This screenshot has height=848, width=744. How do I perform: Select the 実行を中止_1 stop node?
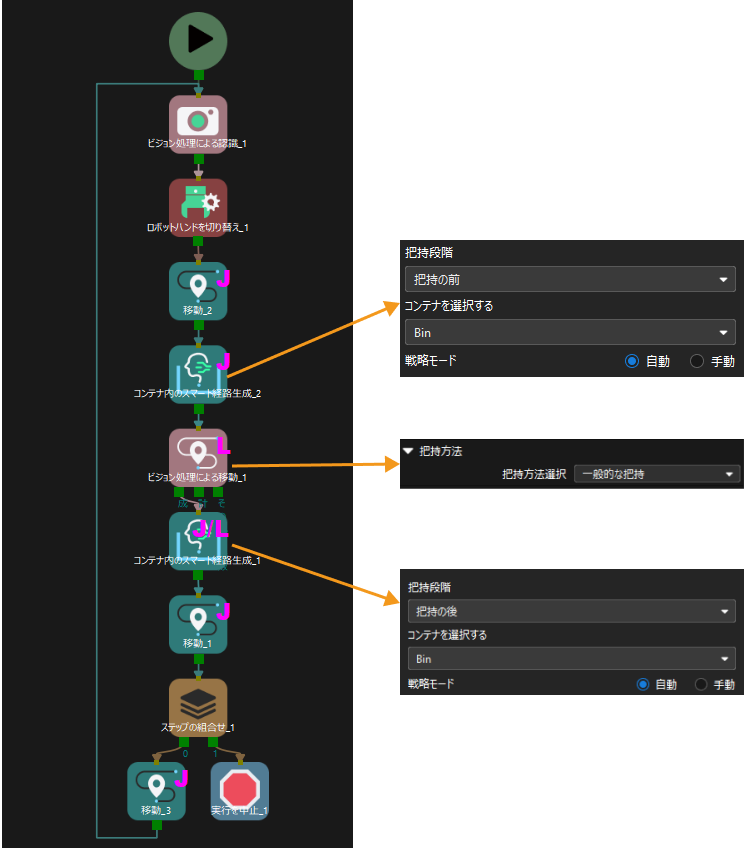click(240, 791)
